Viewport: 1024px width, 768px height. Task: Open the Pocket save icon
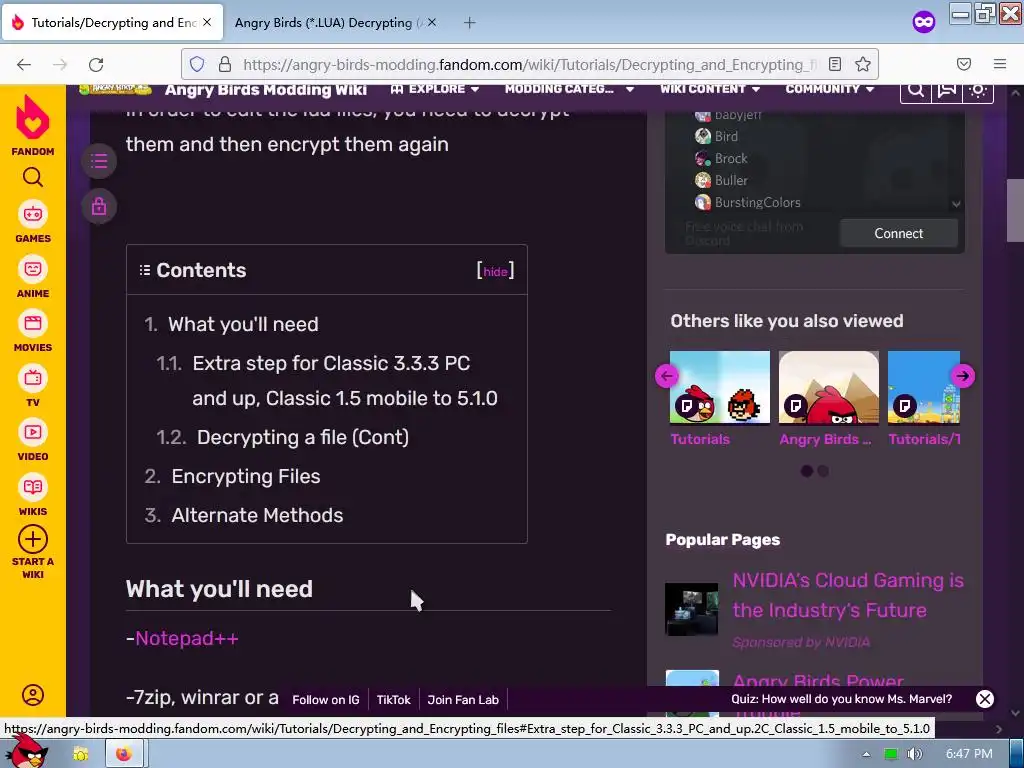[964, 64]
